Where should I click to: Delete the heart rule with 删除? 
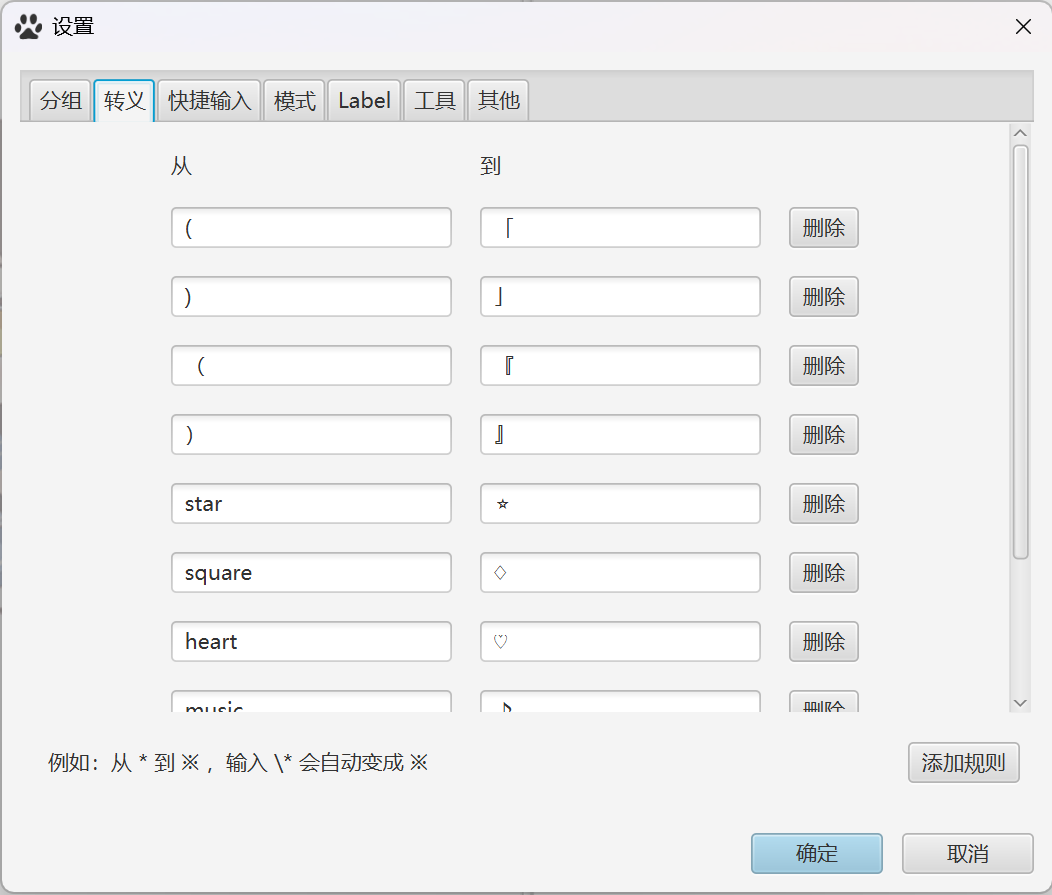pyautogui.click(x=823, y=642)
